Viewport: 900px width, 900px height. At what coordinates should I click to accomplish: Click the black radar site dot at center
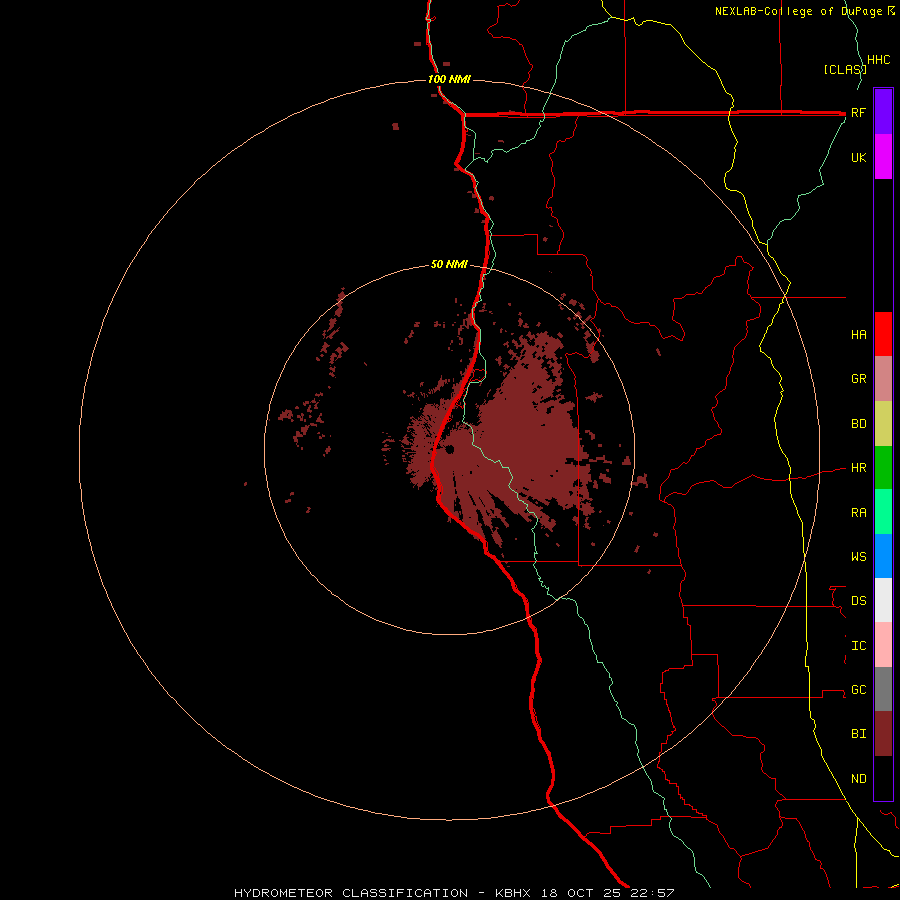(x=449, y=449)
